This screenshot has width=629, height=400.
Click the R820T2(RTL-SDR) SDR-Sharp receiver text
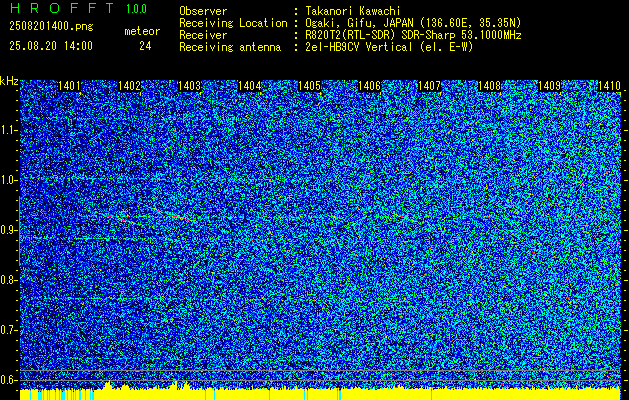[413, 35]
